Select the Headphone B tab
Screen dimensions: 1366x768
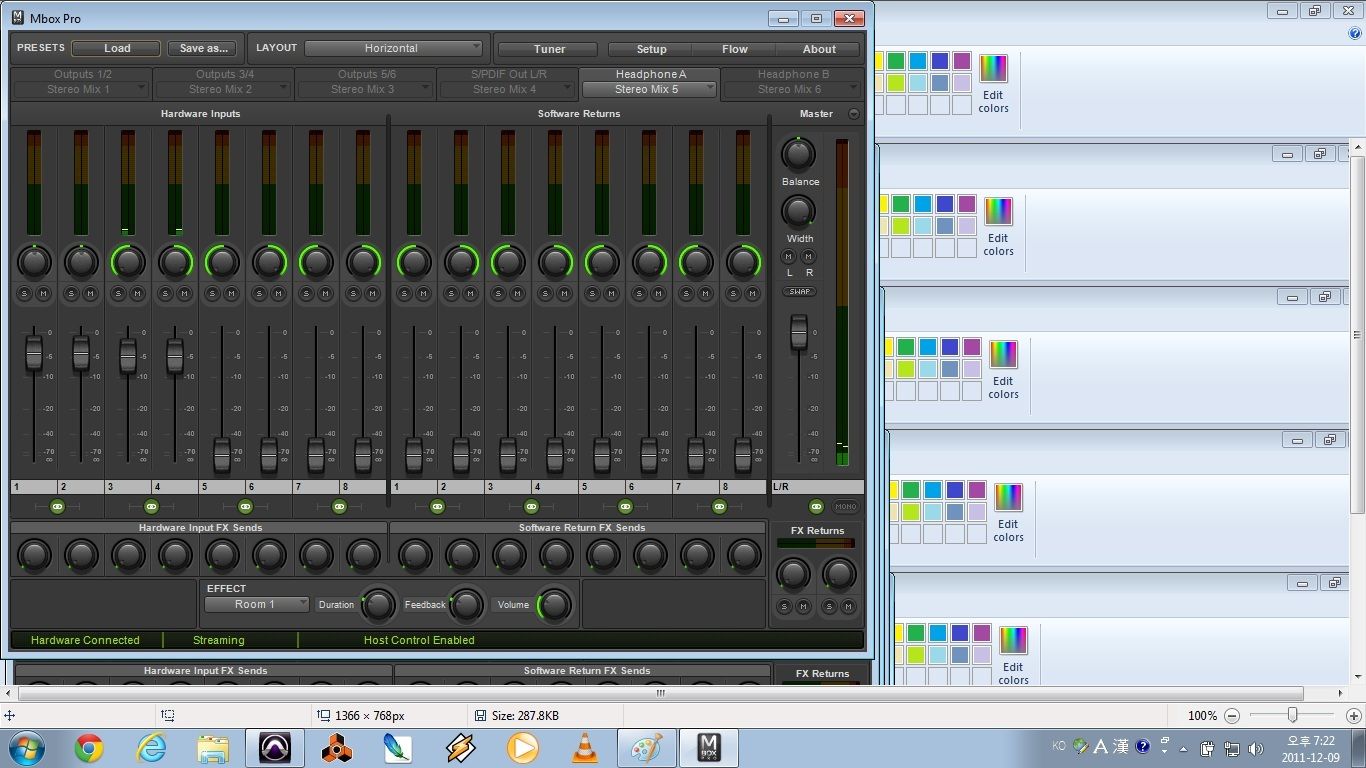[792, 74]
